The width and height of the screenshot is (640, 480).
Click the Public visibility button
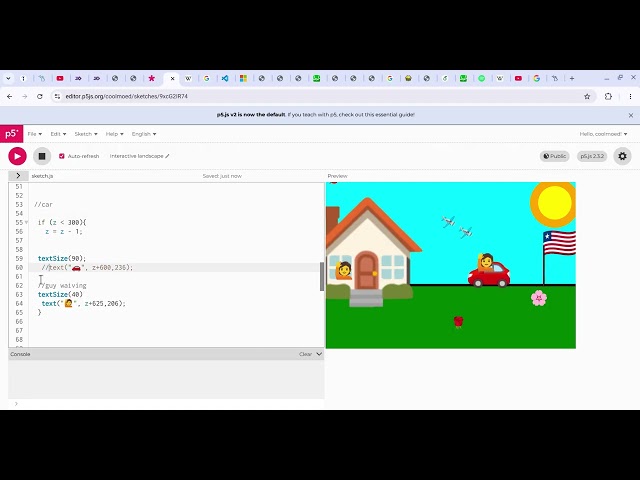pos(554,156)
